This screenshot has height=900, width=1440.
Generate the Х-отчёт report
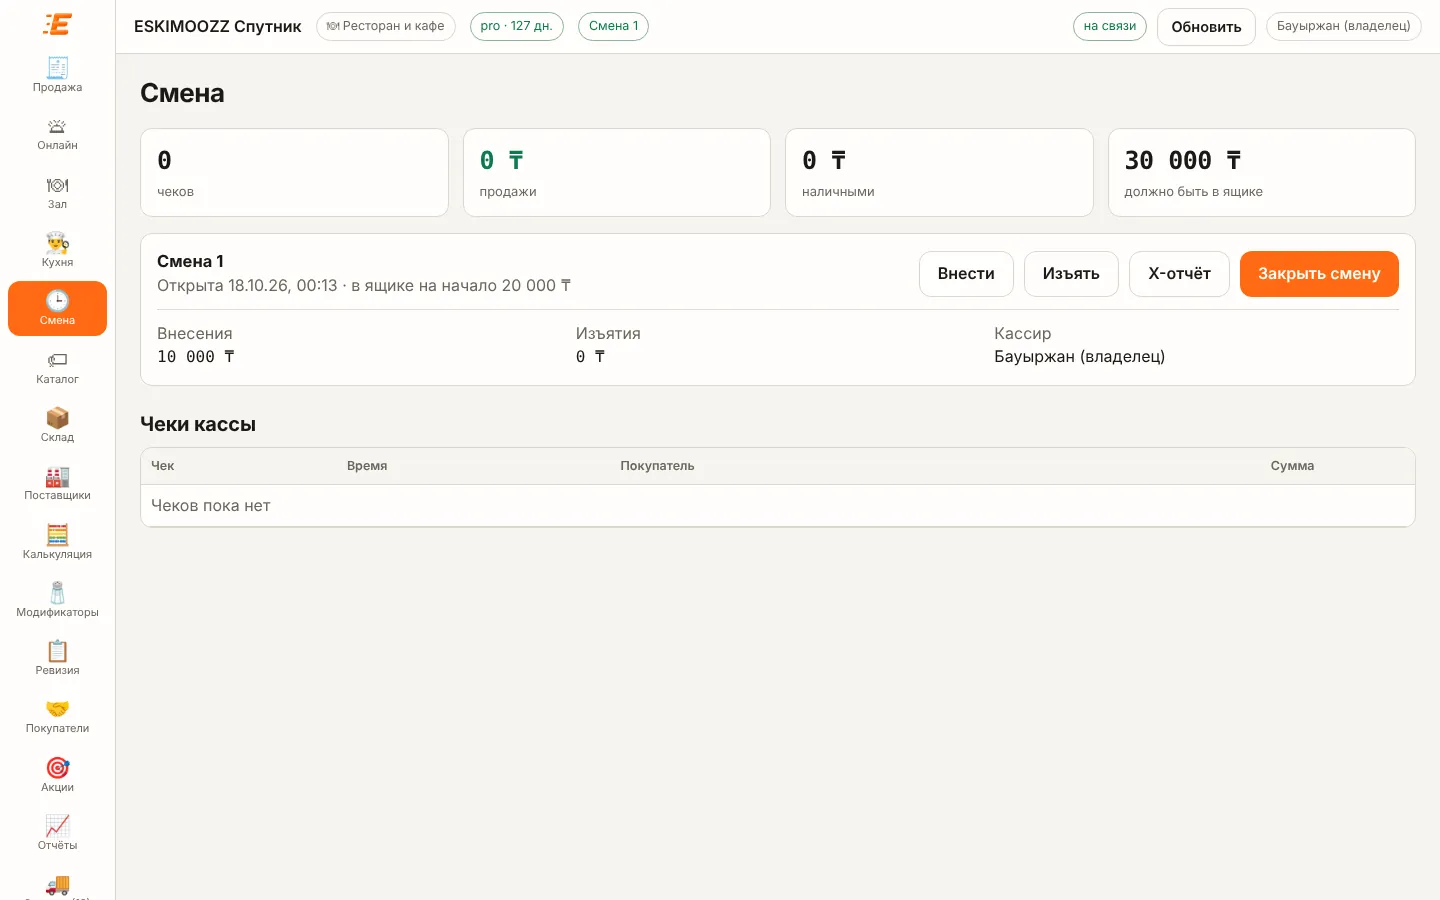pos(1179,274)
